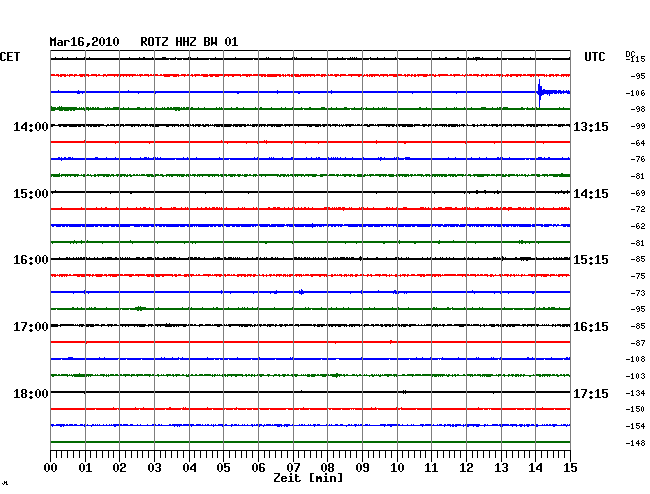Select minute tick label 13
This screenshot has height=494, width=650.
(501, 468)
